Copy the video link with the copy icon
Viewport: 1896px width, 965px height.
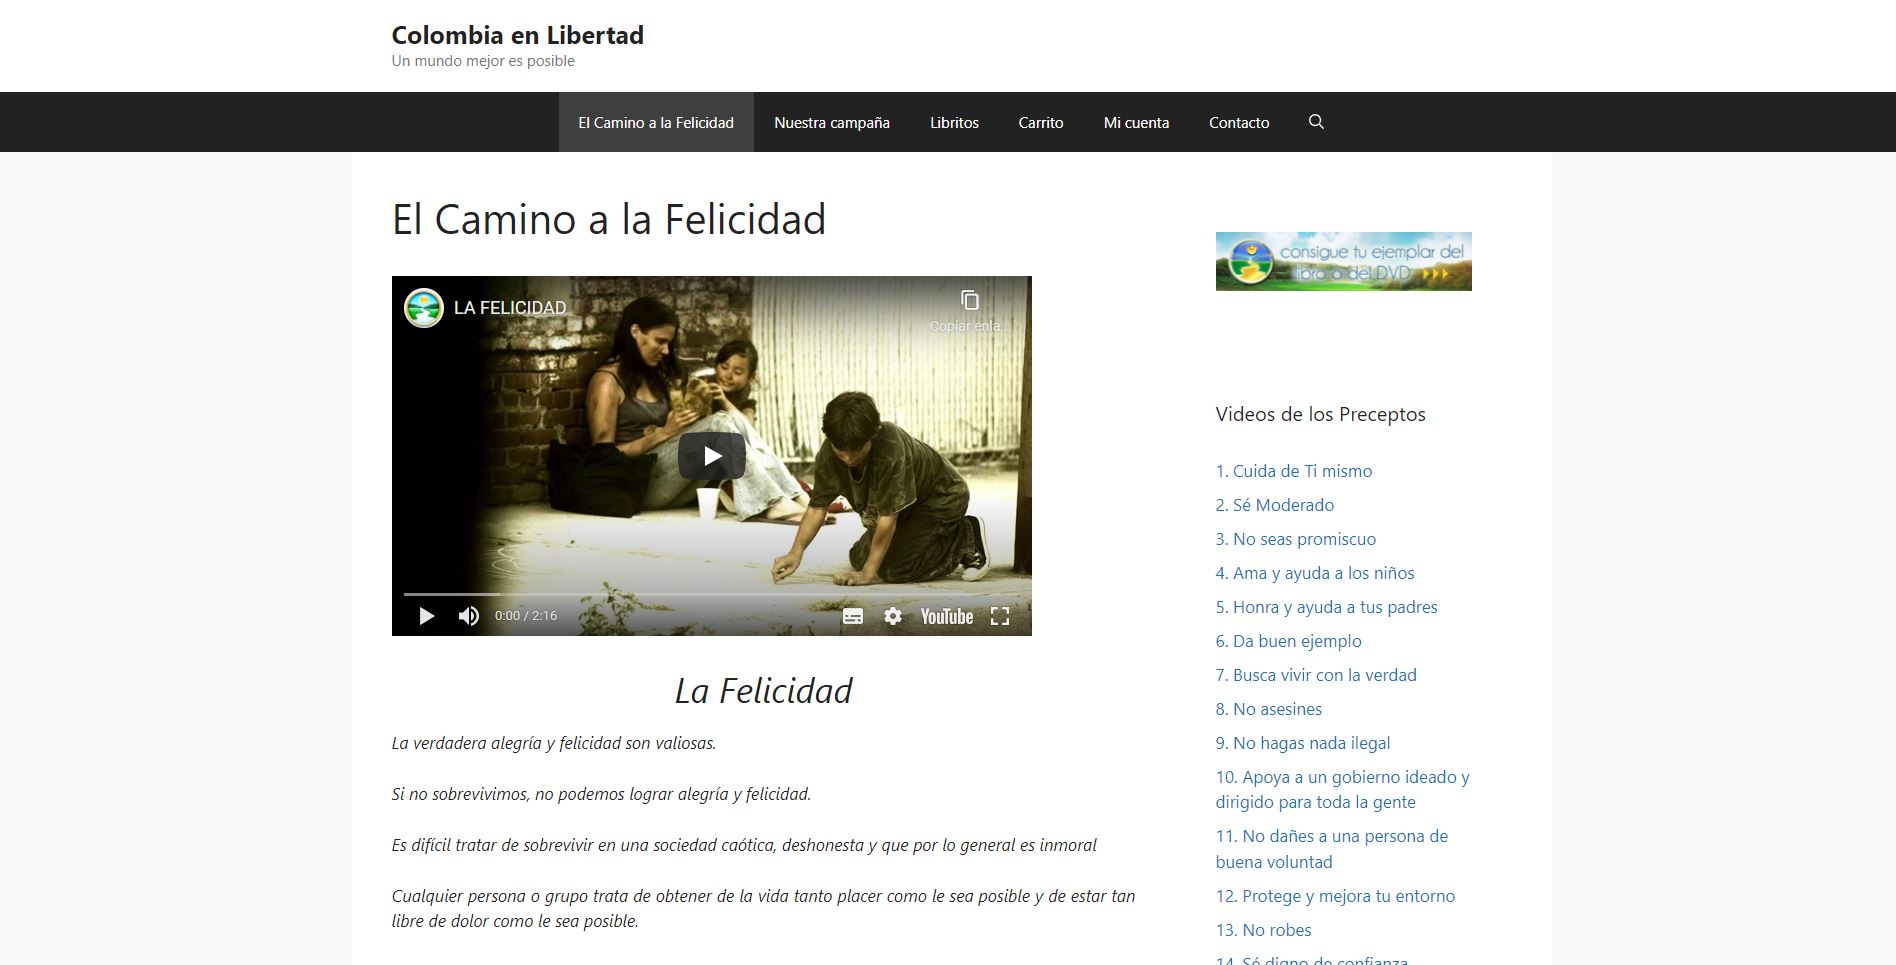tap(970, 300)
